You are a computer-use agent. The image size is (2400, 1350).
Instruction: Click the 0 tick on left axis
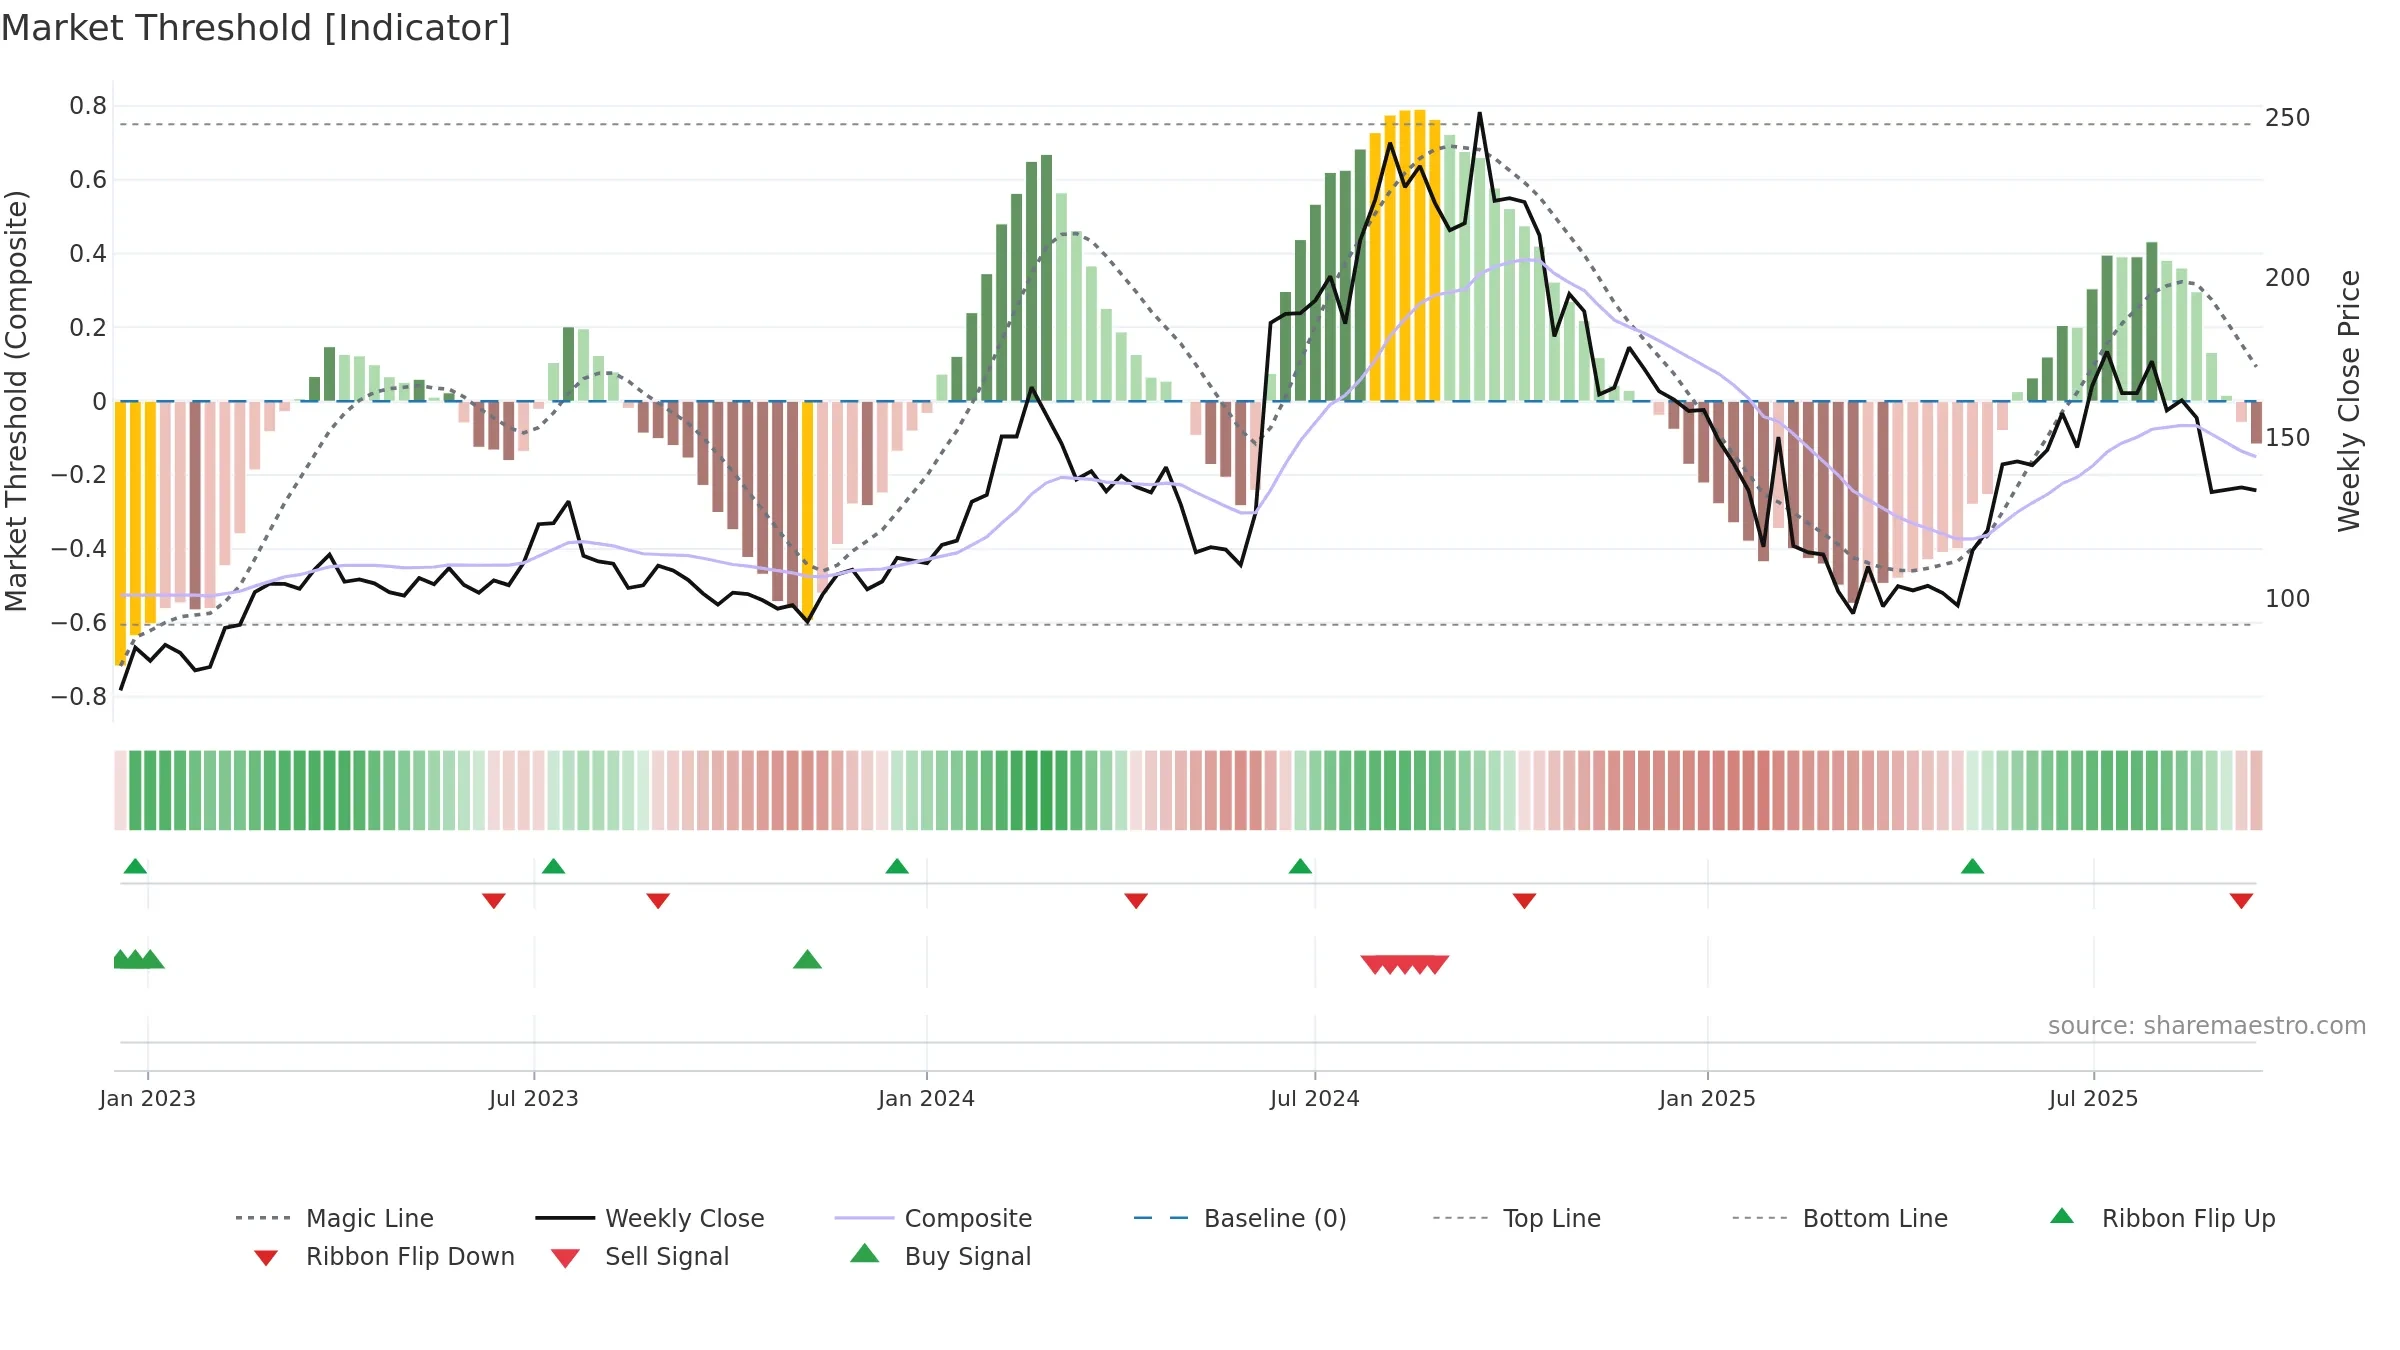coord(99,402)
